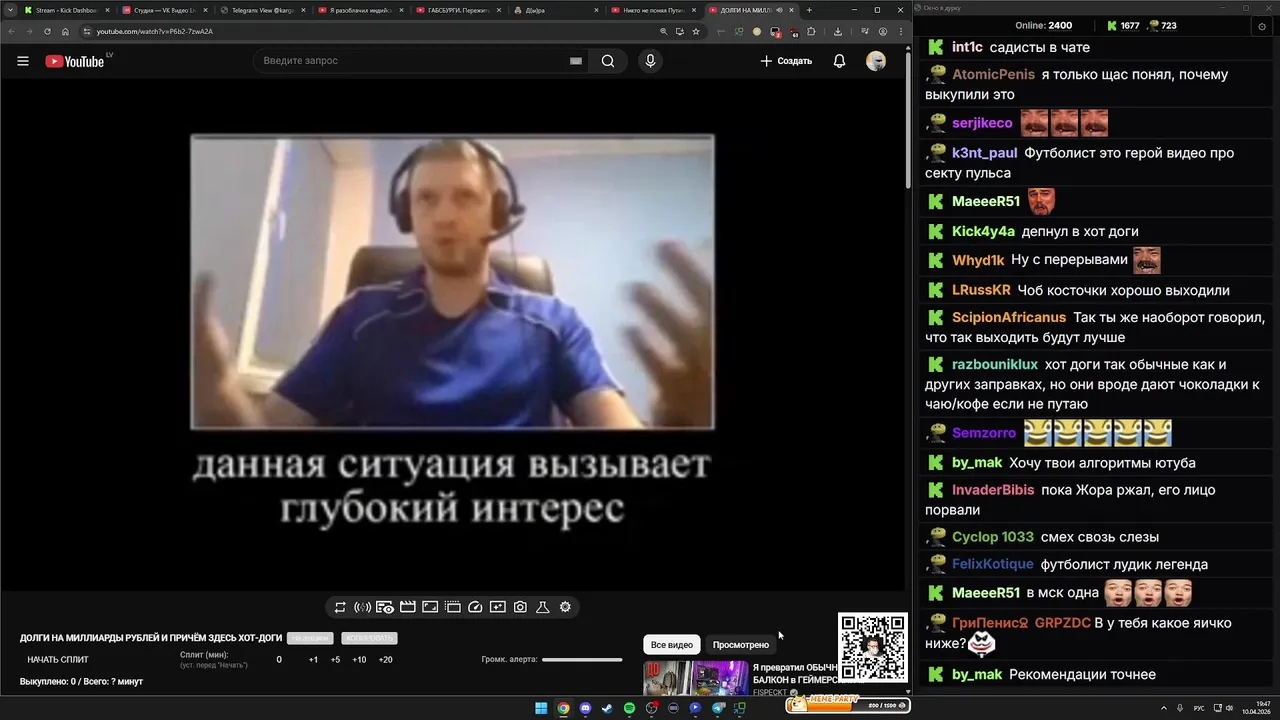
Task: Click the loop icon in player toolbar
Action: (340, 607)
